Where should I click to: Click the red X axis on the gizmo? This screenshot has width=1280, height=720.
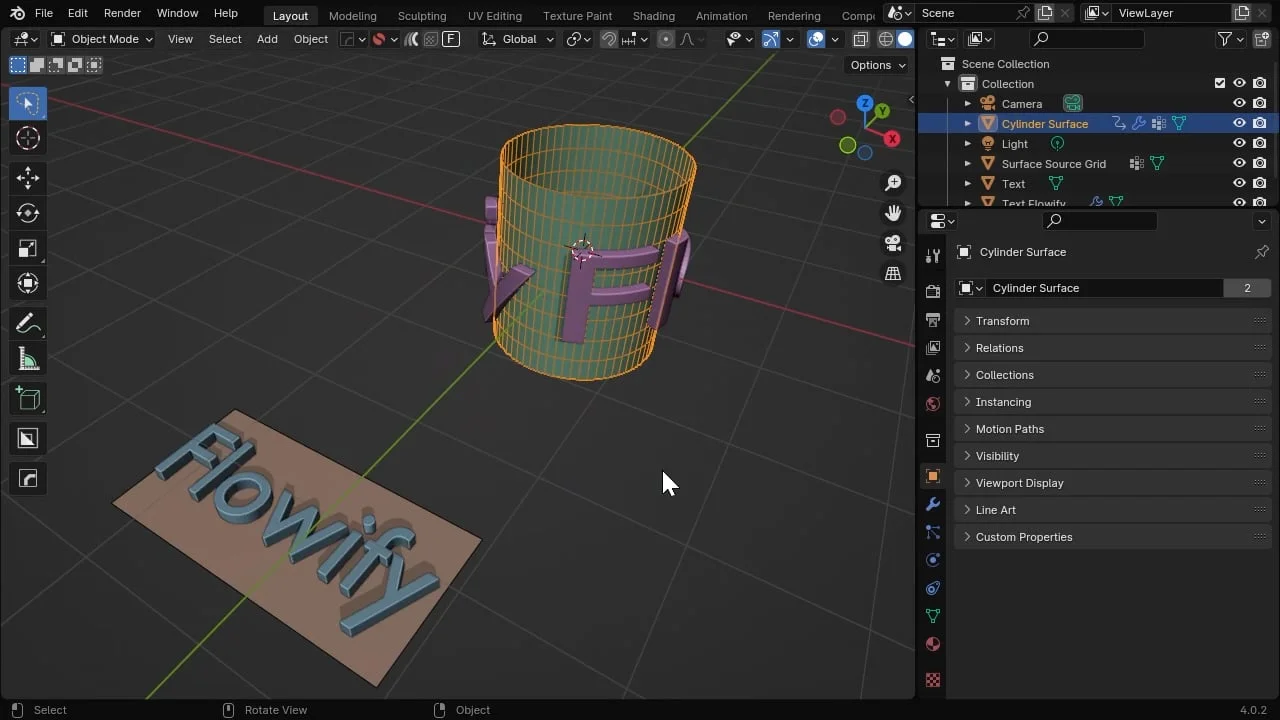[892, 139]
